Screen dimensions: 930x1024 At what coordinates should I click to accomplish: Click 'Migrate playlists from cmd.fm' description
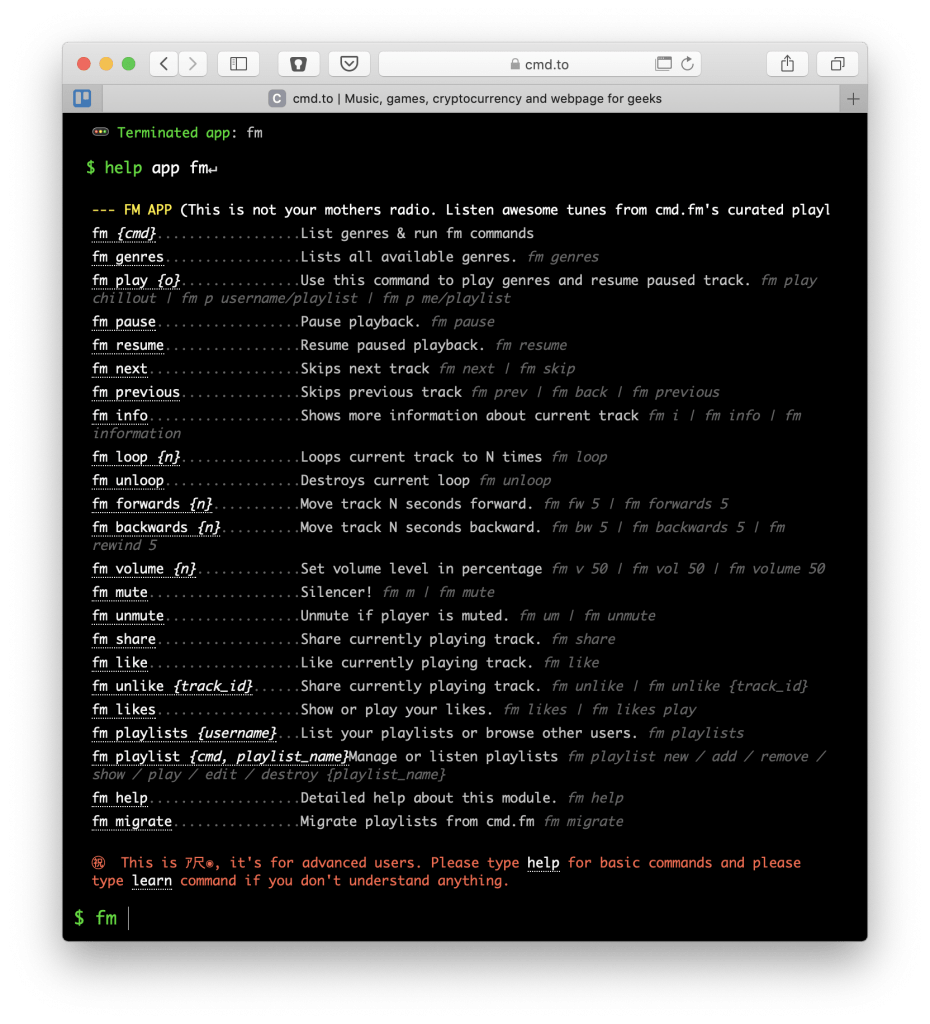(417, 822)
